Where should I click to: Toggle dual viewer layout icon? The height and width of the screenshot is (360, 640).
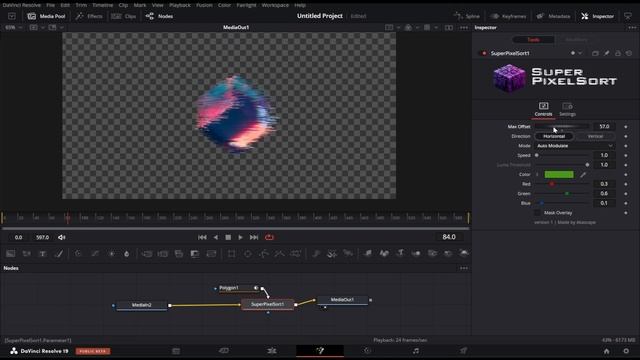click(449, 27)
